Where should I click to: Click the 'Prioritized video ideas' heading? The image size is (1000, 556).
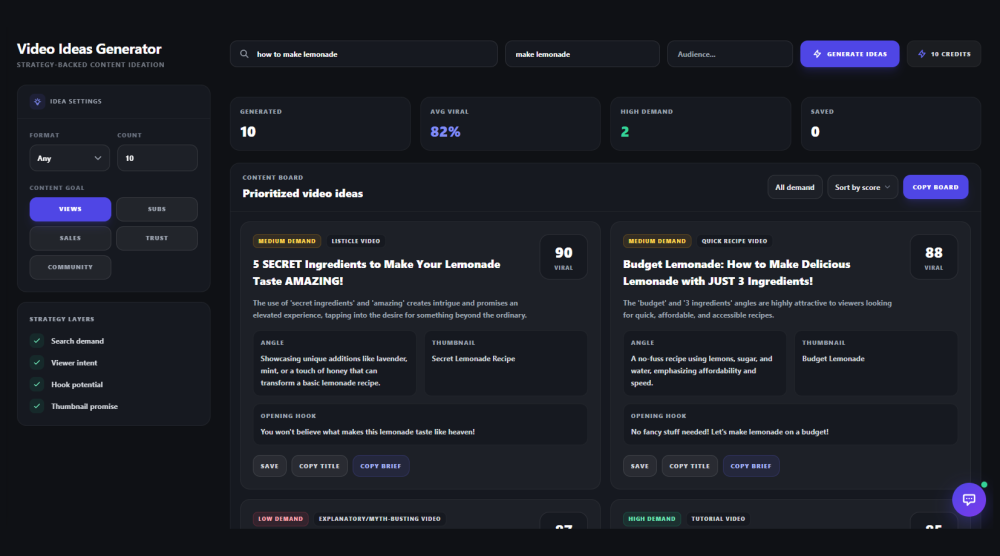302,194
